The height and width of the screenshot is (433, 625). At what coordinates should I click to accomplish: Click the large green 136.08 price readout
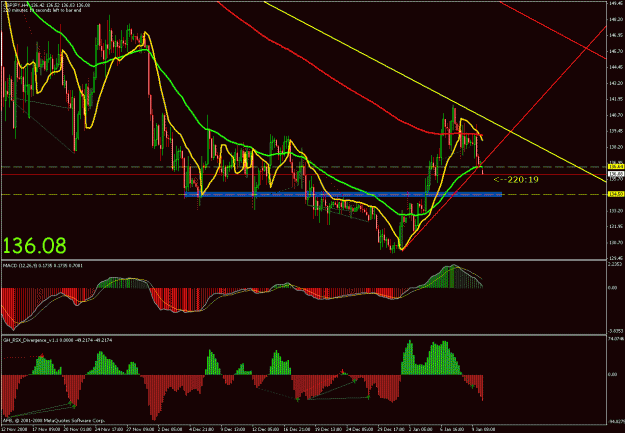[34, 246]
